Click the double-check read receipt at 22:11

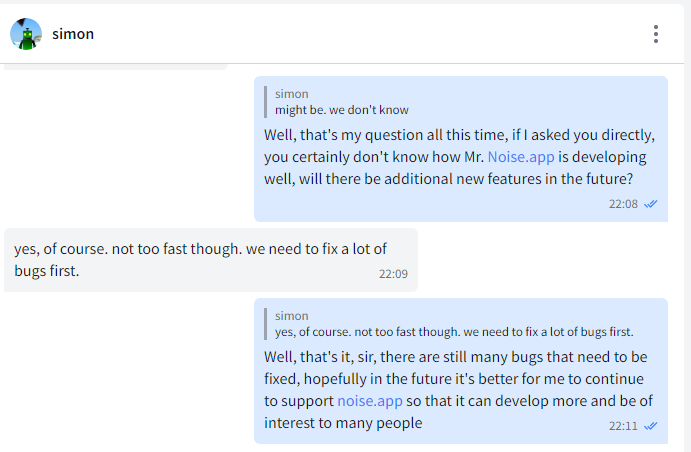tap(650, 426)
